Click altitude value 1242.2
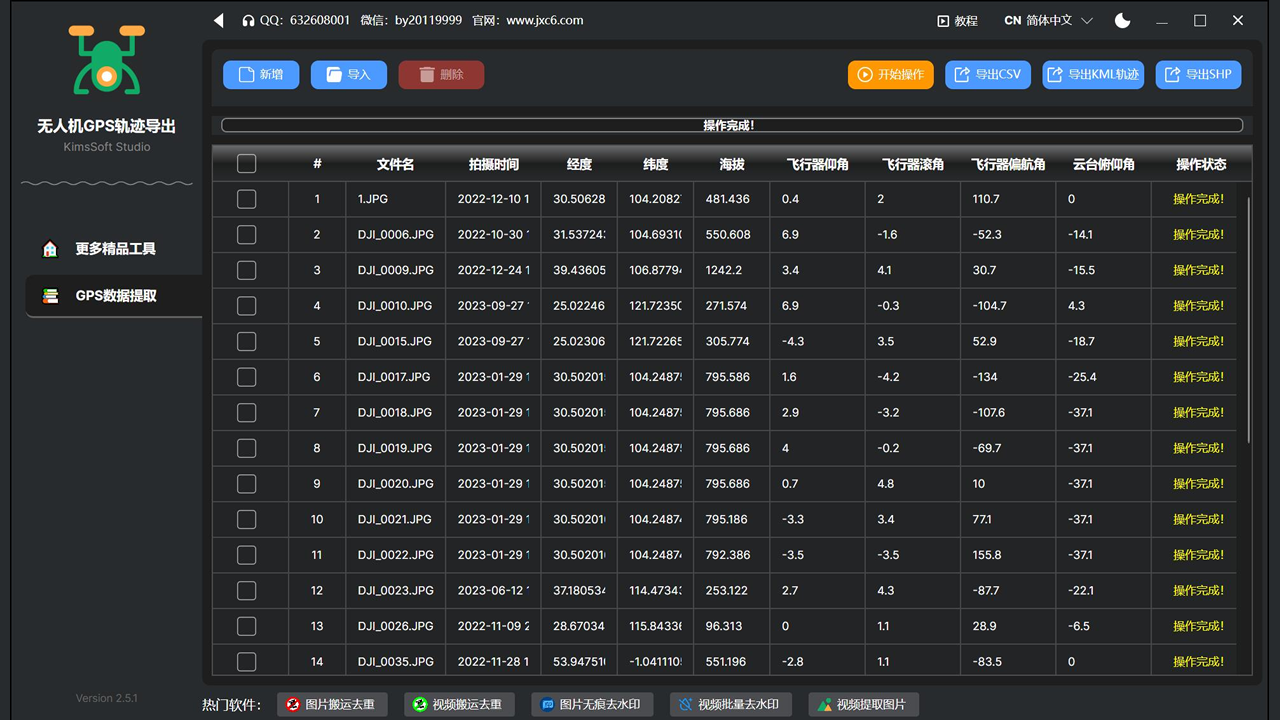1280x720 pixels. coord(724,270)
